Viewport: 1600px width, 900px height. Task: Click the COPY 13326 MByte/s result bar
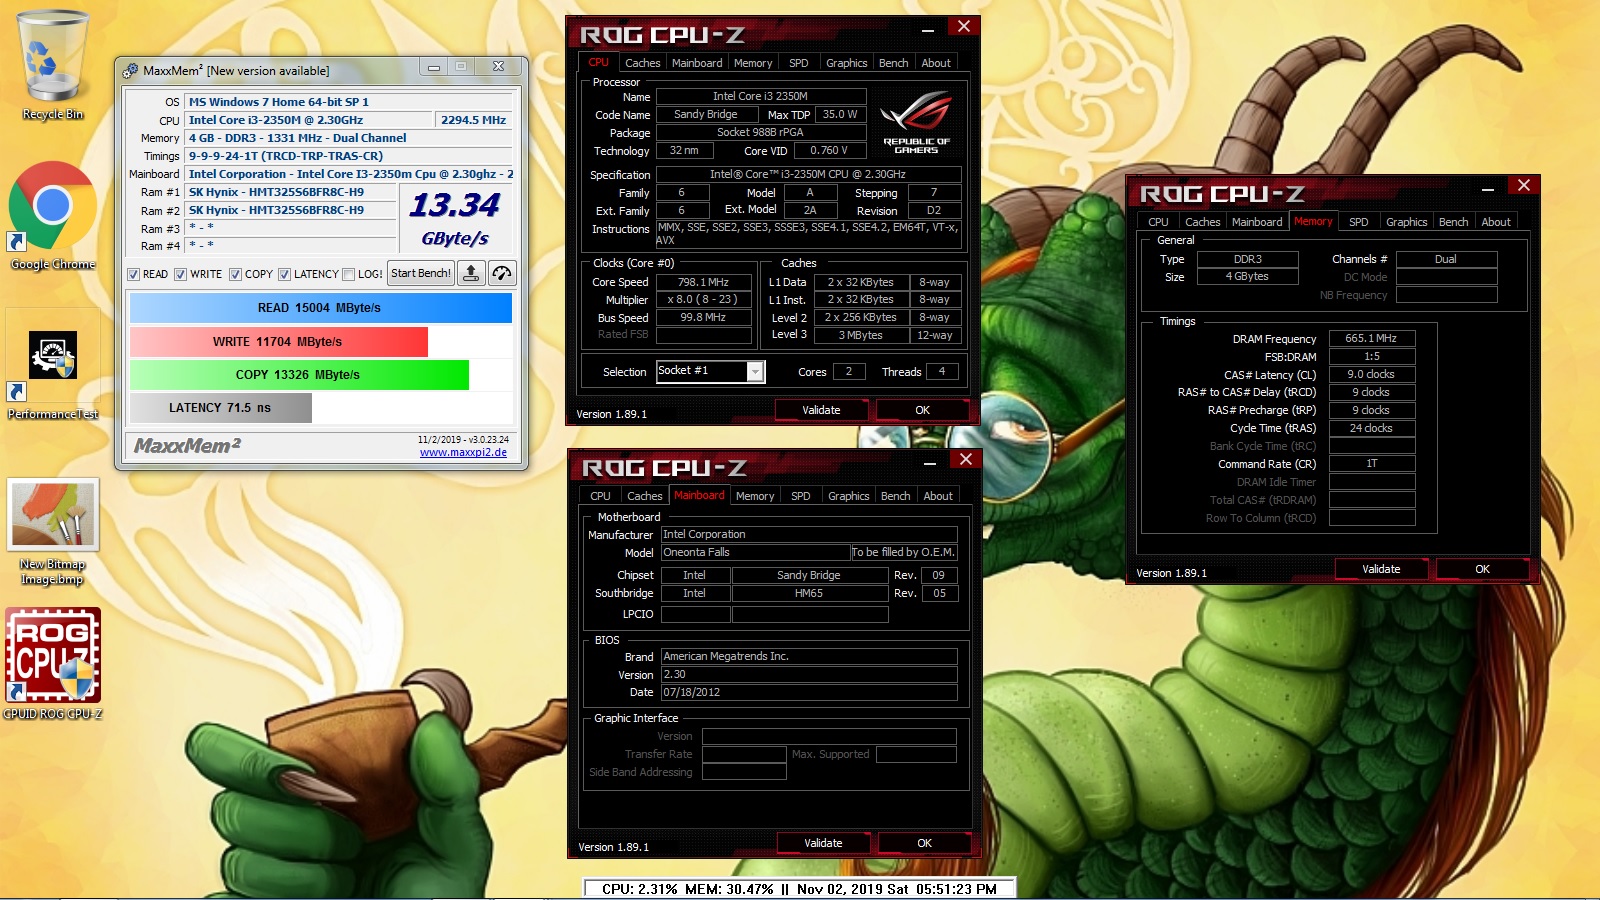click(299, 375)
